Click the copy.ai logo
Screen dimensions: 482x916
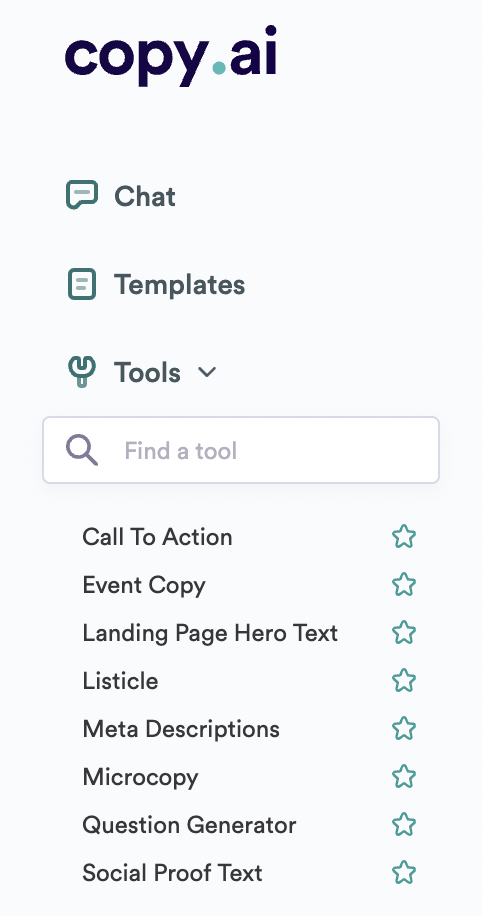pos(171,56)
